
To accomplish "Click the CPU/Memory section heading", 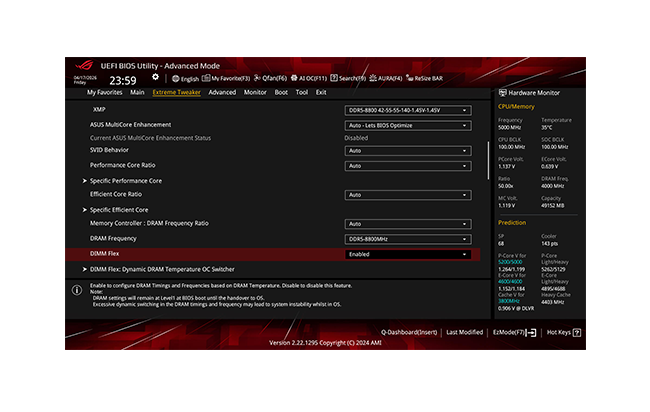I will click(x=516, y=107).
